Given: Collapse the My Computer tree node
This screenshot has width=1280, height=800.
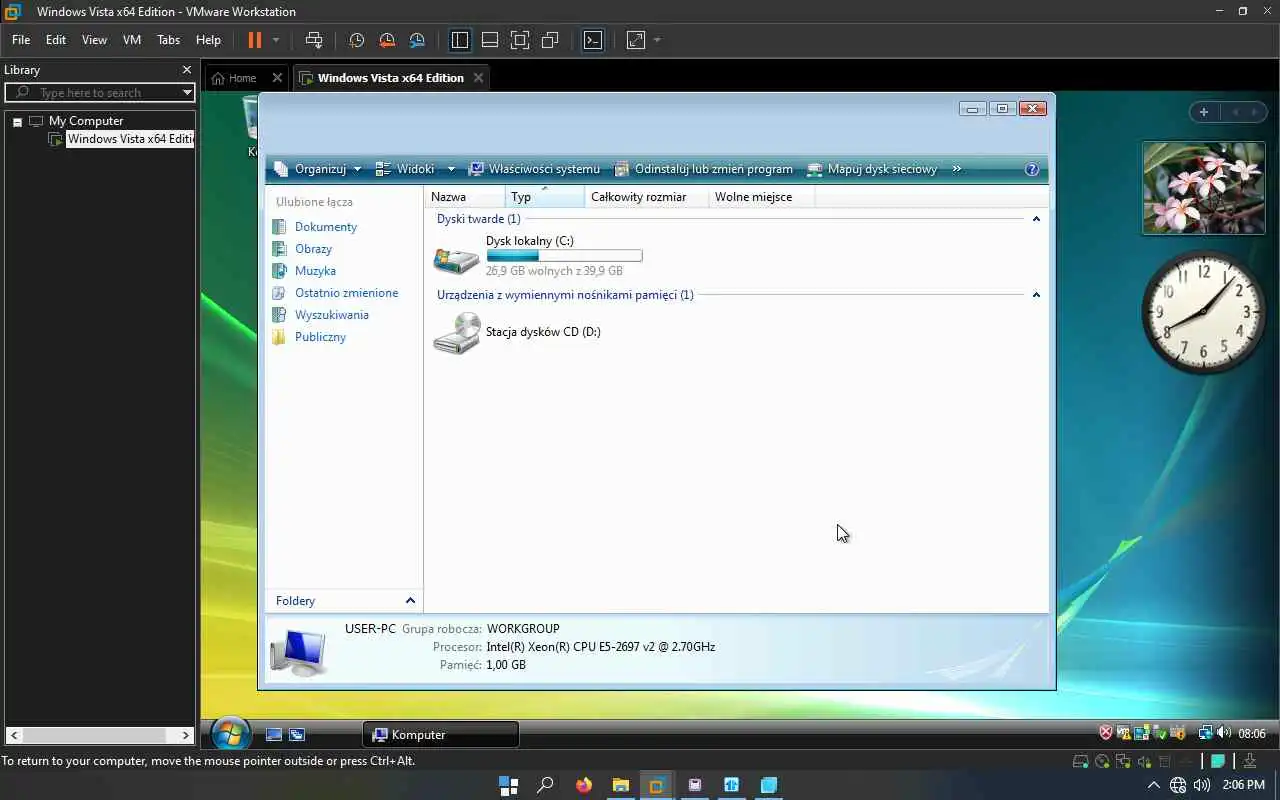Looking at the screenshot, I should click(17, 121).
